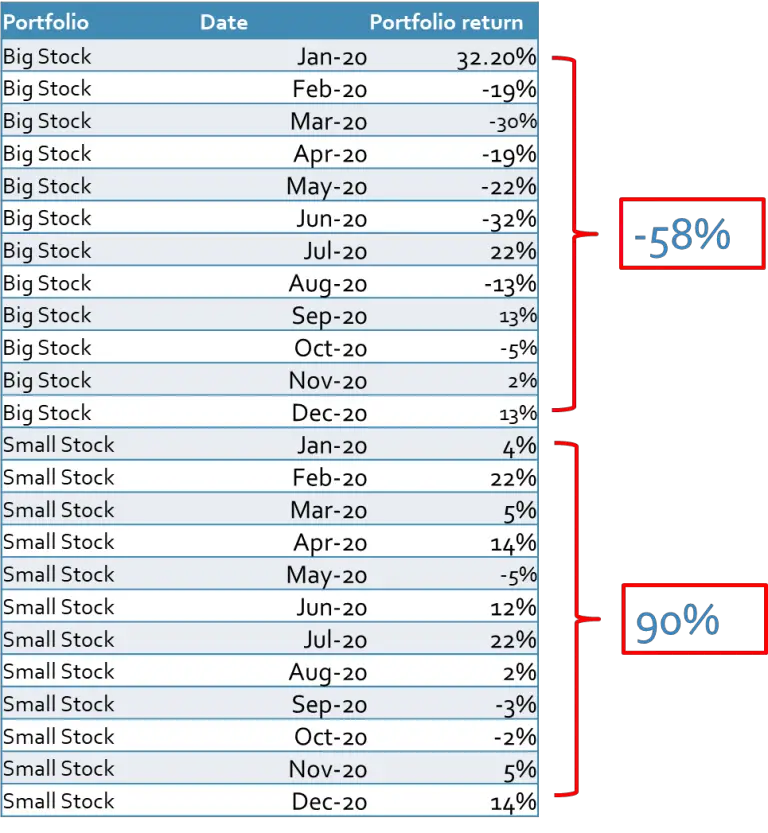Click Small Stock's Dec-20 return of 14%
Screen dimensions: 768x833
[514, 801]
